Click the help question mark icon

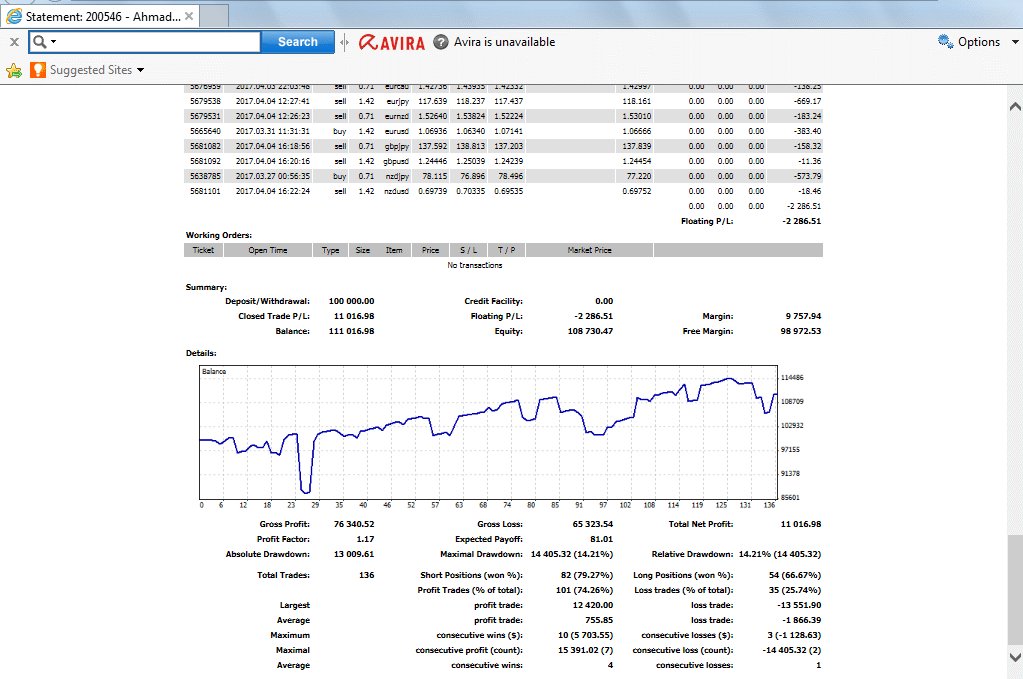click(x=441, y=42)
